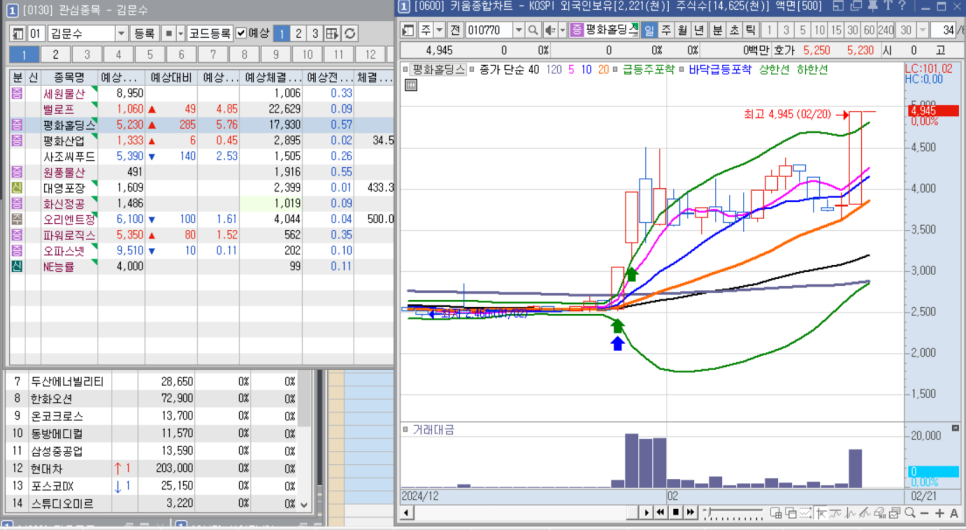
Task: Open the column layout icon beside page 3
Action: [332, 33]
